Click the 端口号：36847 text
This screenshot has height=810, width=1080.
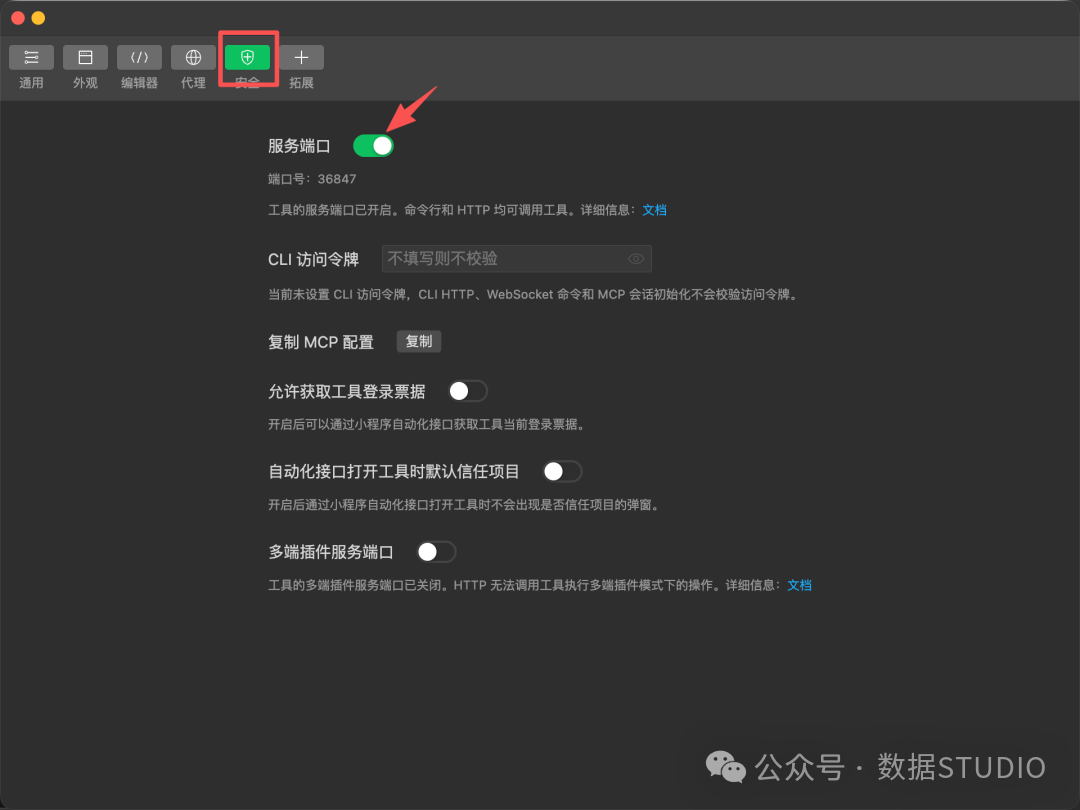(x=312, y=179)
